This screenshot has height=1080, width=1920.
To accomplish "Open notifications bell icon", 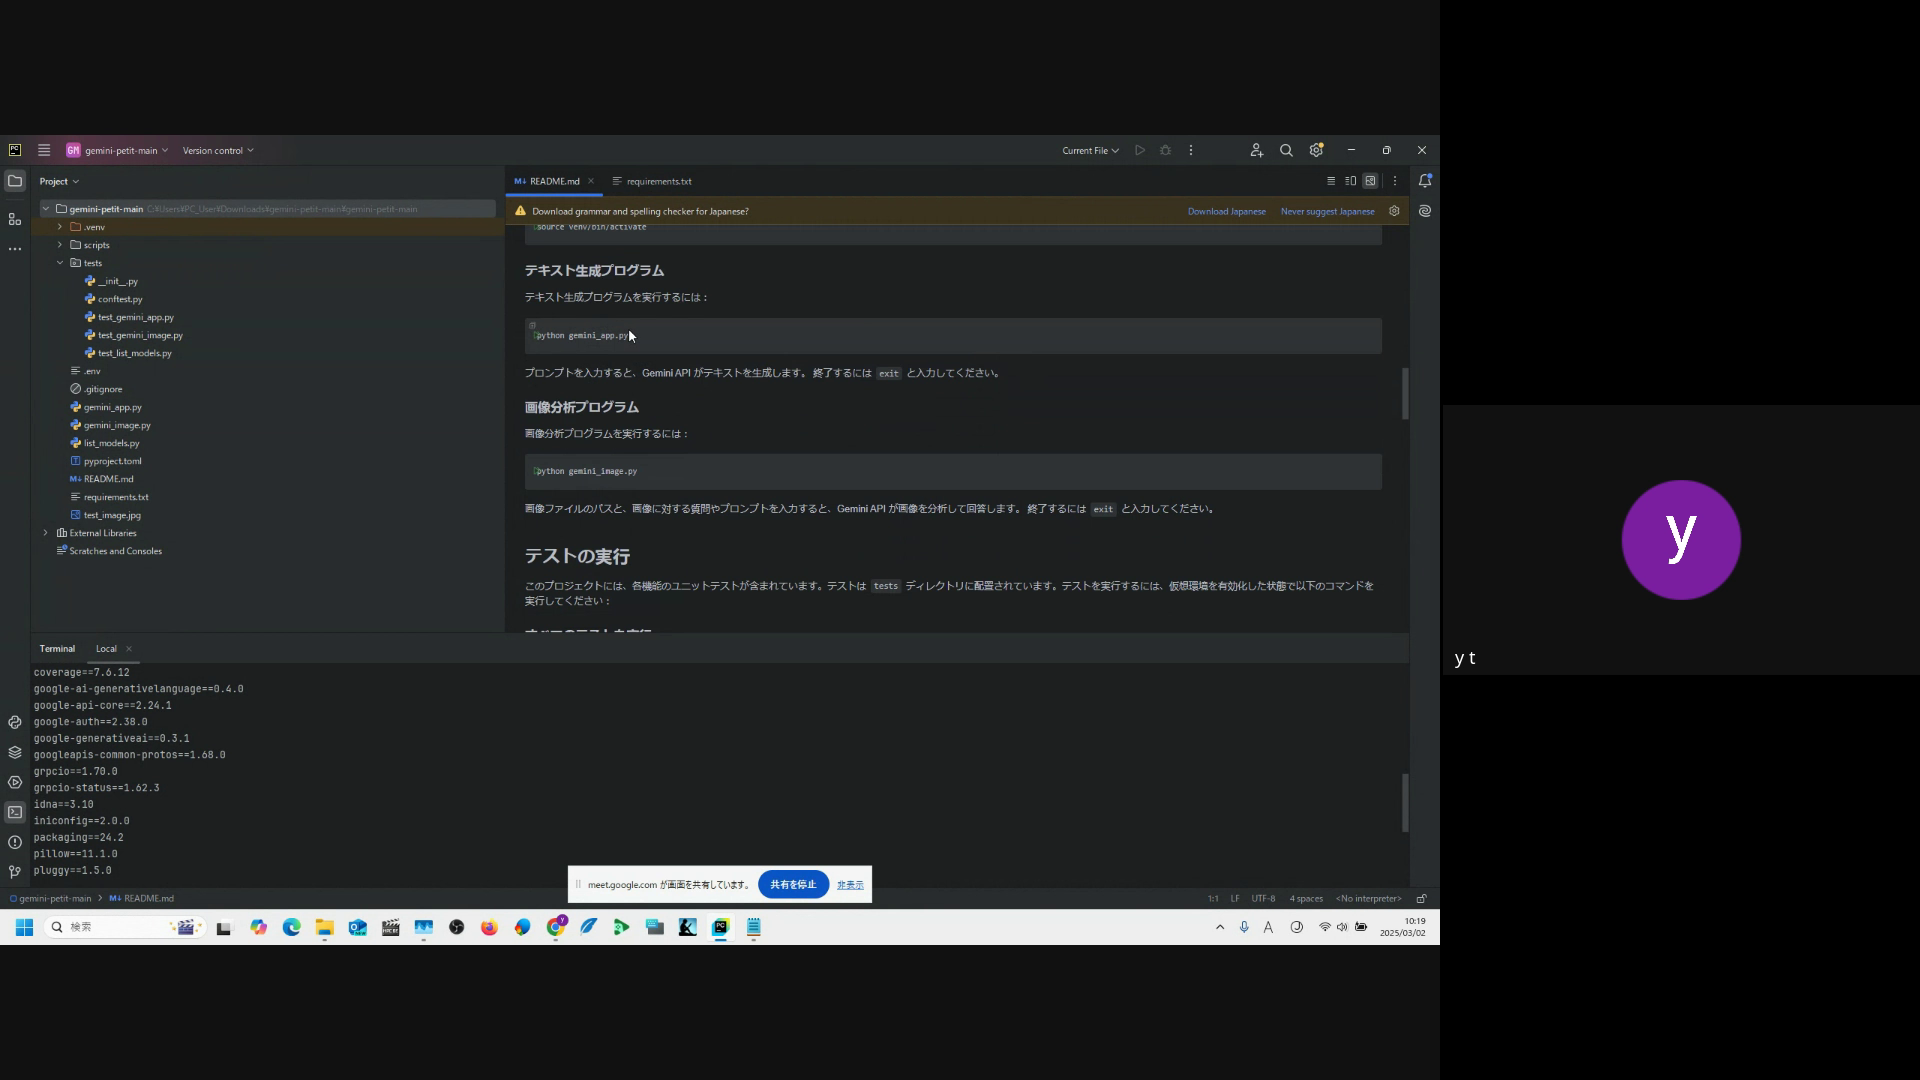I will (x=1424, y=181).
